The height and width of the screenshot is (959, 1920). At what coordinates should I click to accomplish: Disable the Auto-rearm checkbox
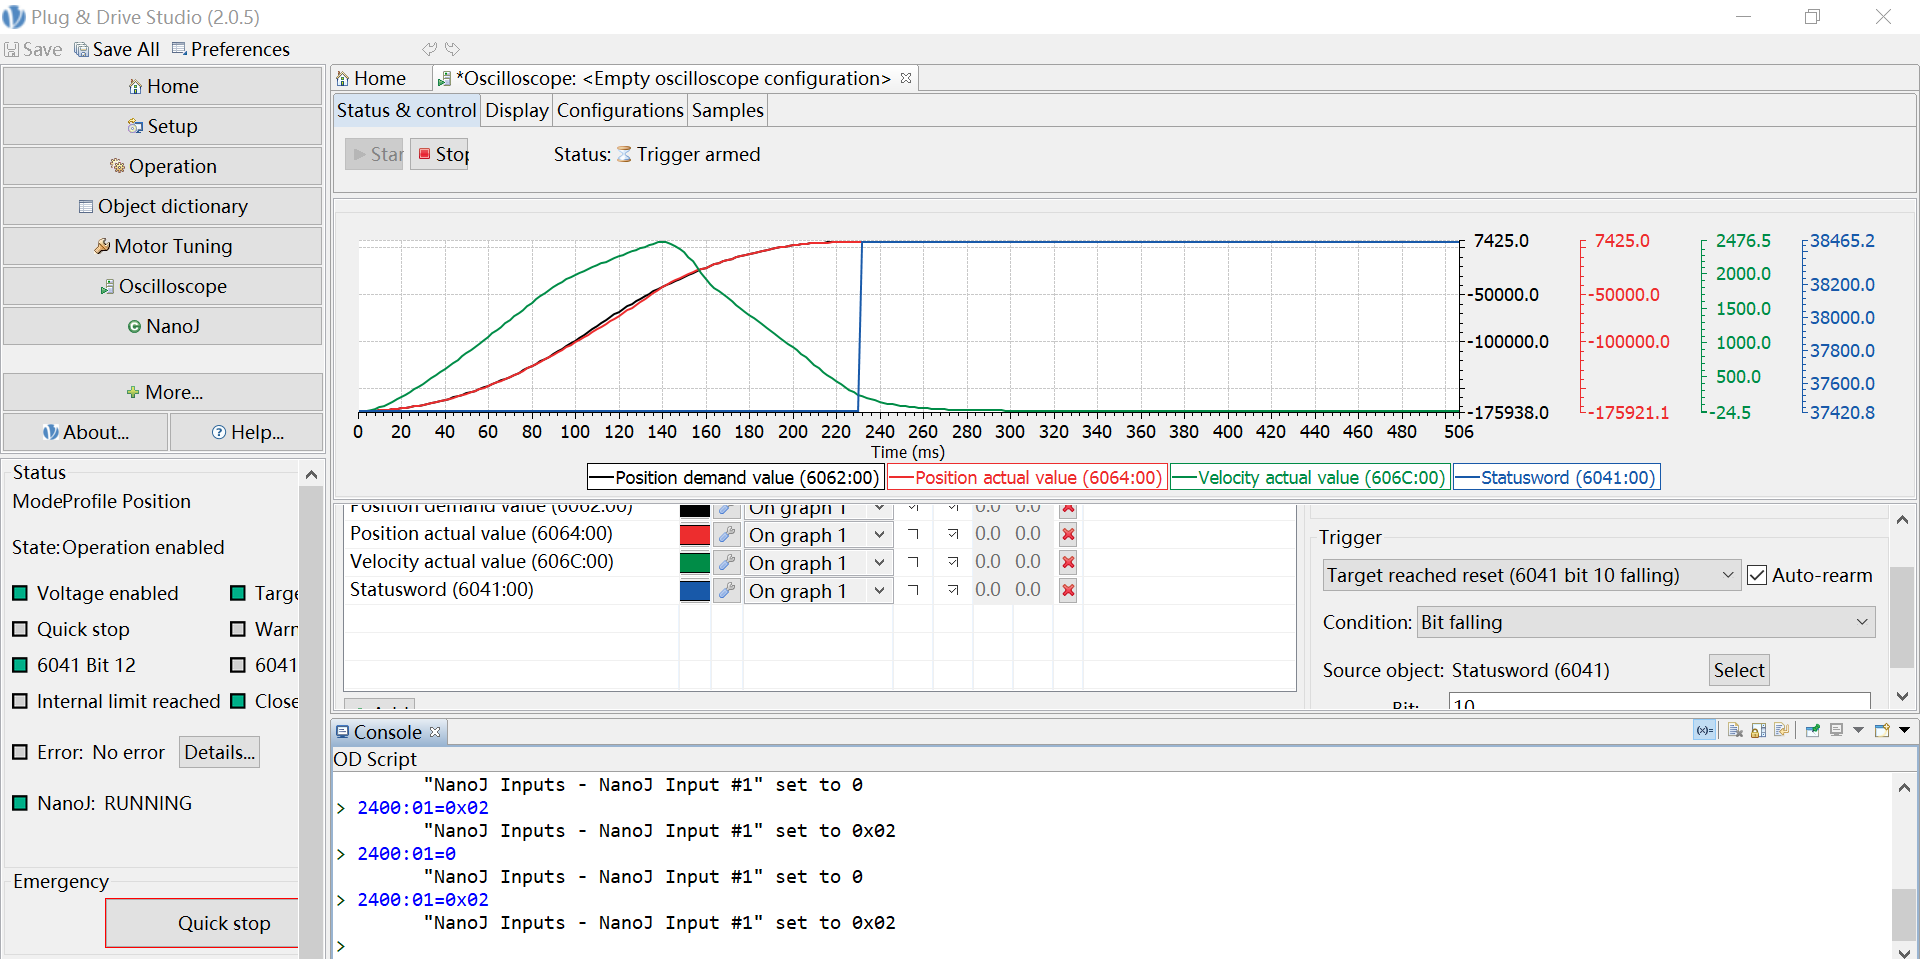pos(1757,576)
